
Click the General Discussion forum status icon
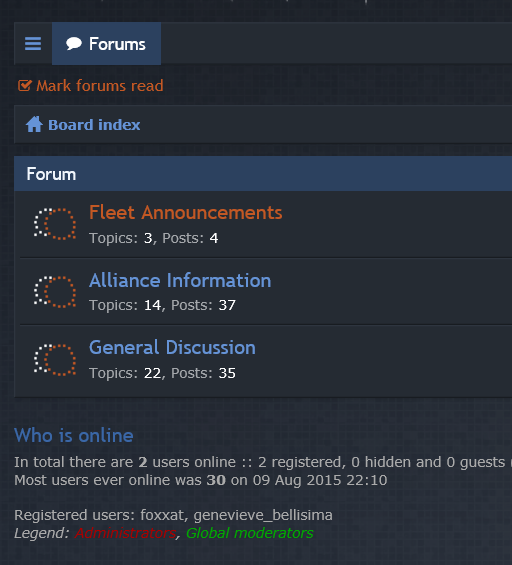click(55, 360)
